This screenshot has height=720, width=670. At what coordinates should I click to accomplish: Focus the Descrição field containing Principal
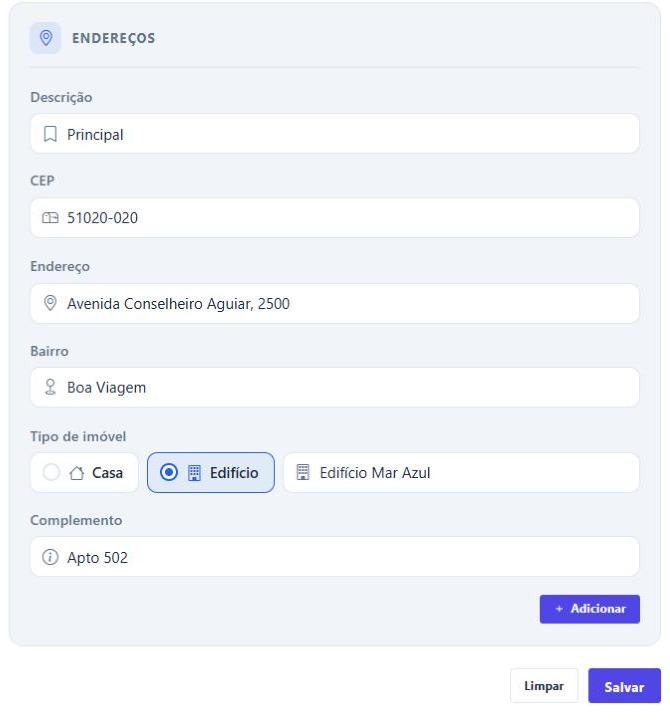pos(335,134)
